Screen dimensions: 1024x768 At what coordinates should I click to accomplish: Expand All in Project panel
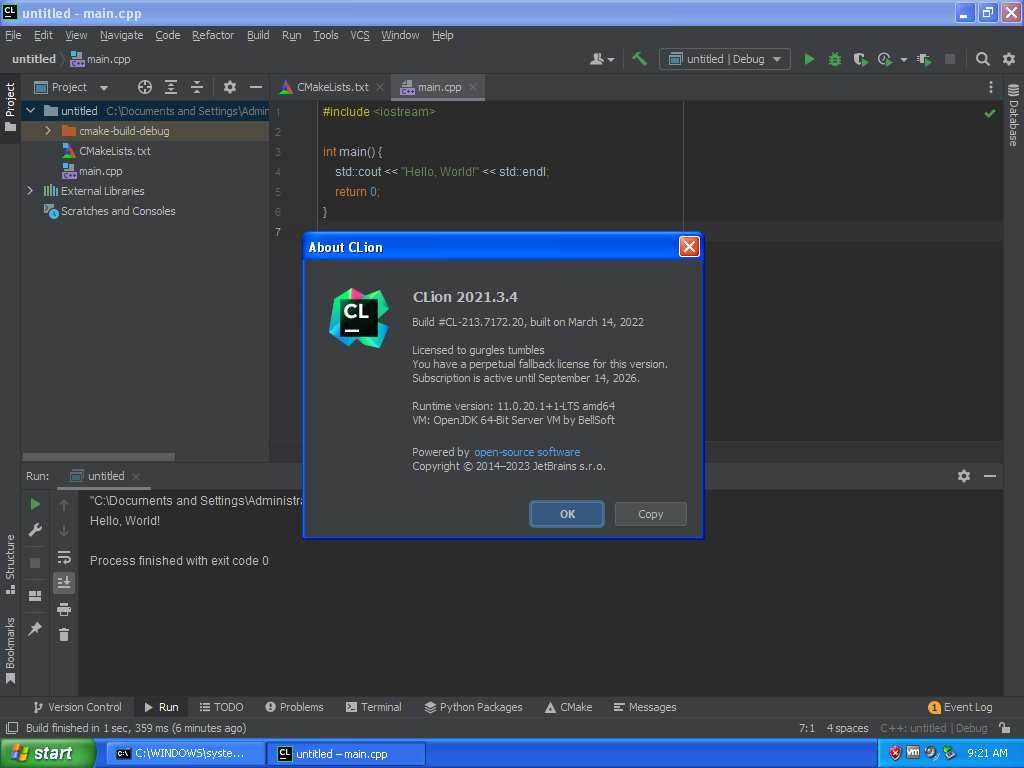(170, 87)
